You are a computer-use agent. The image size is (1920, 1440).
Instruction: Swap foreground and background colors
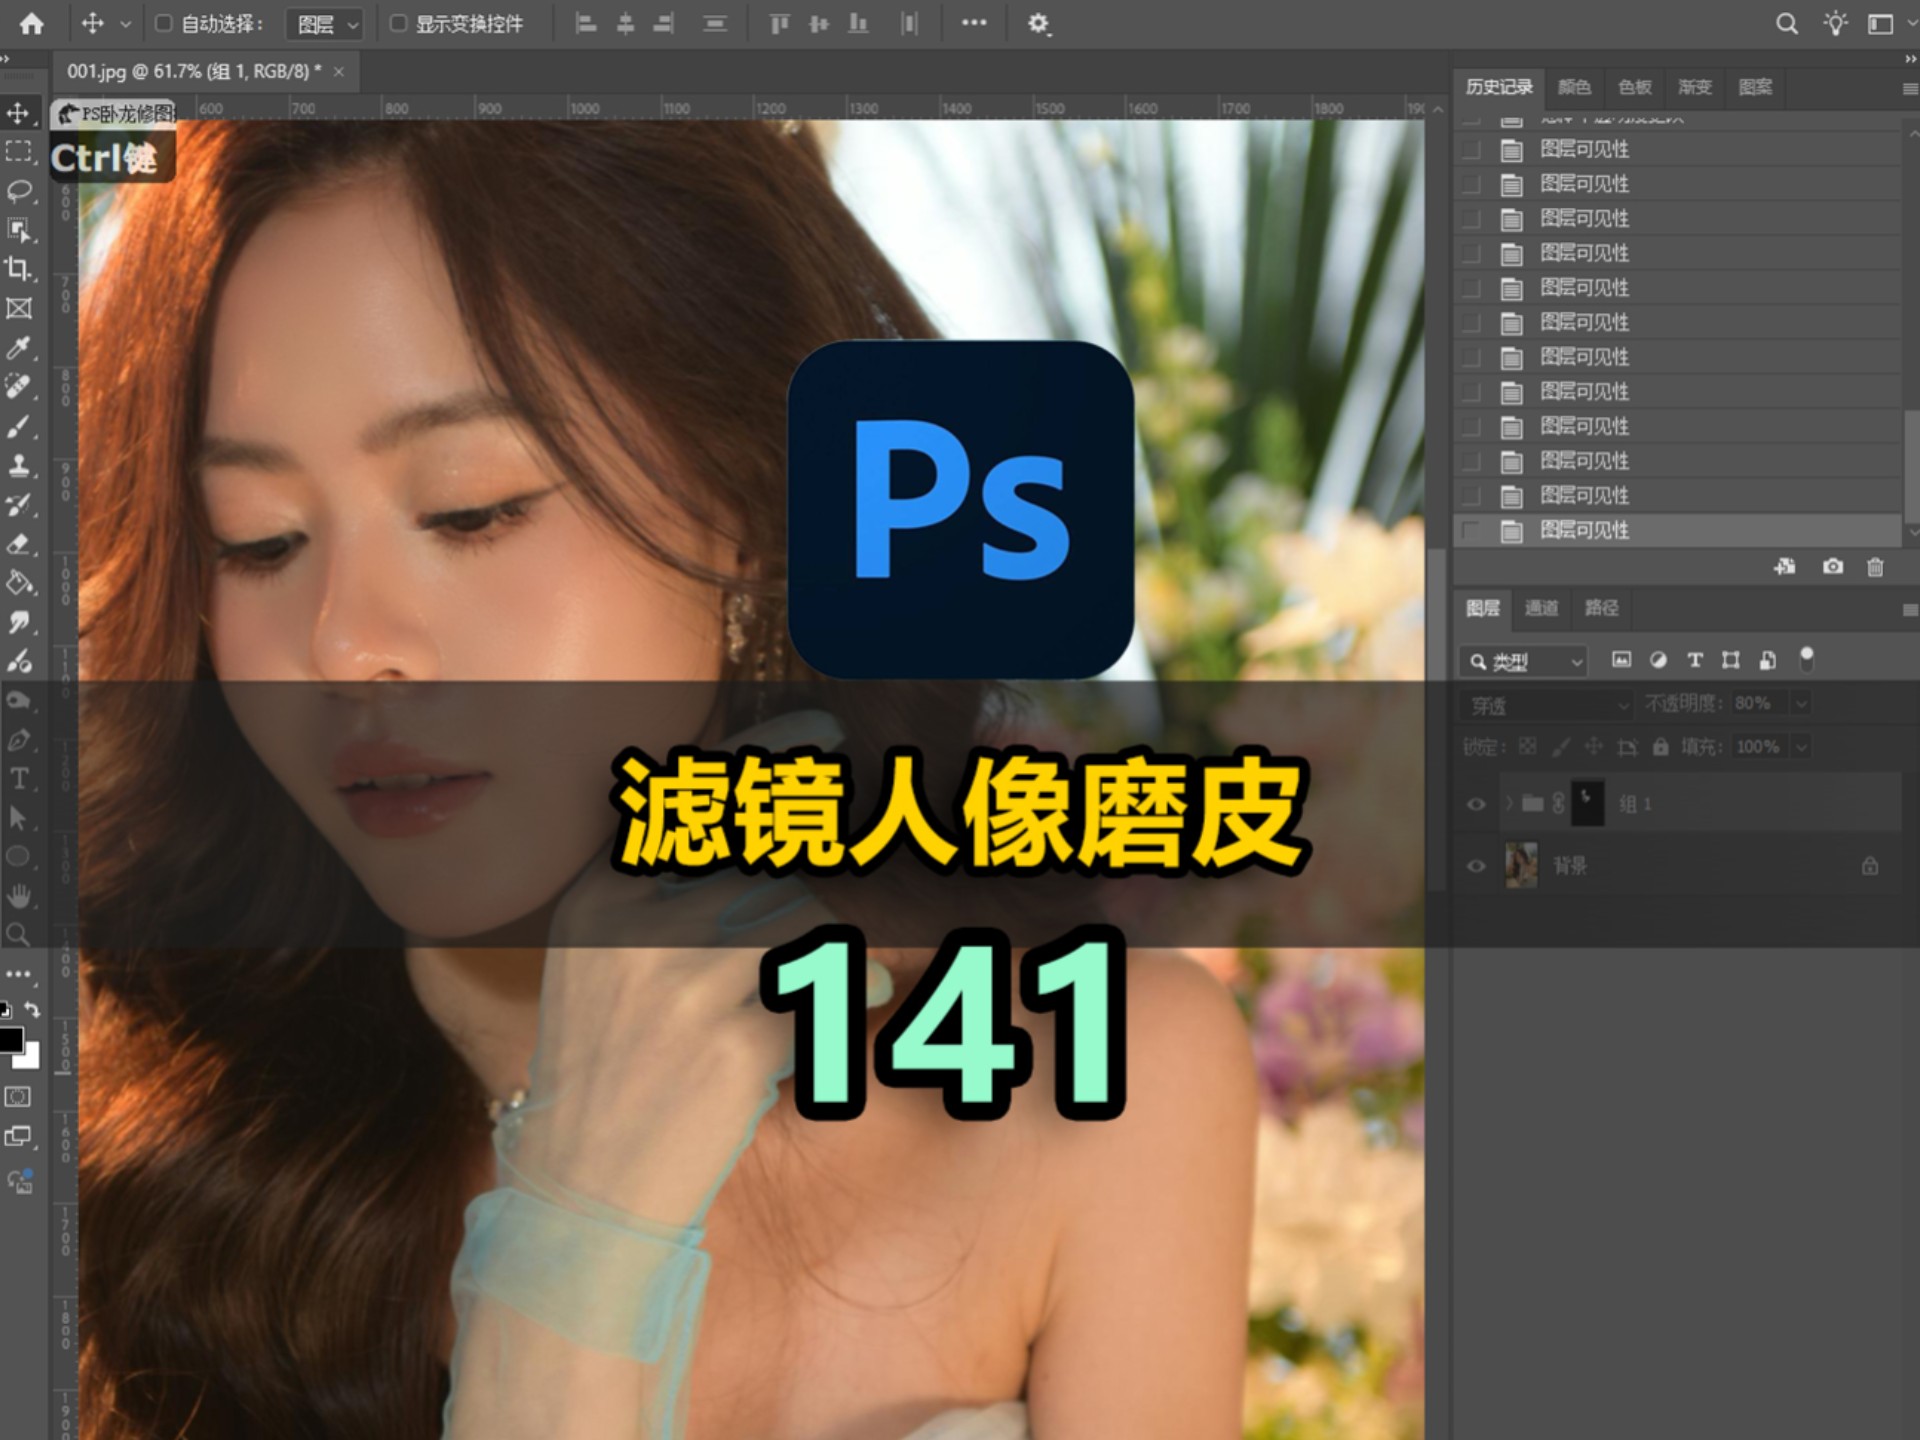32,1009
